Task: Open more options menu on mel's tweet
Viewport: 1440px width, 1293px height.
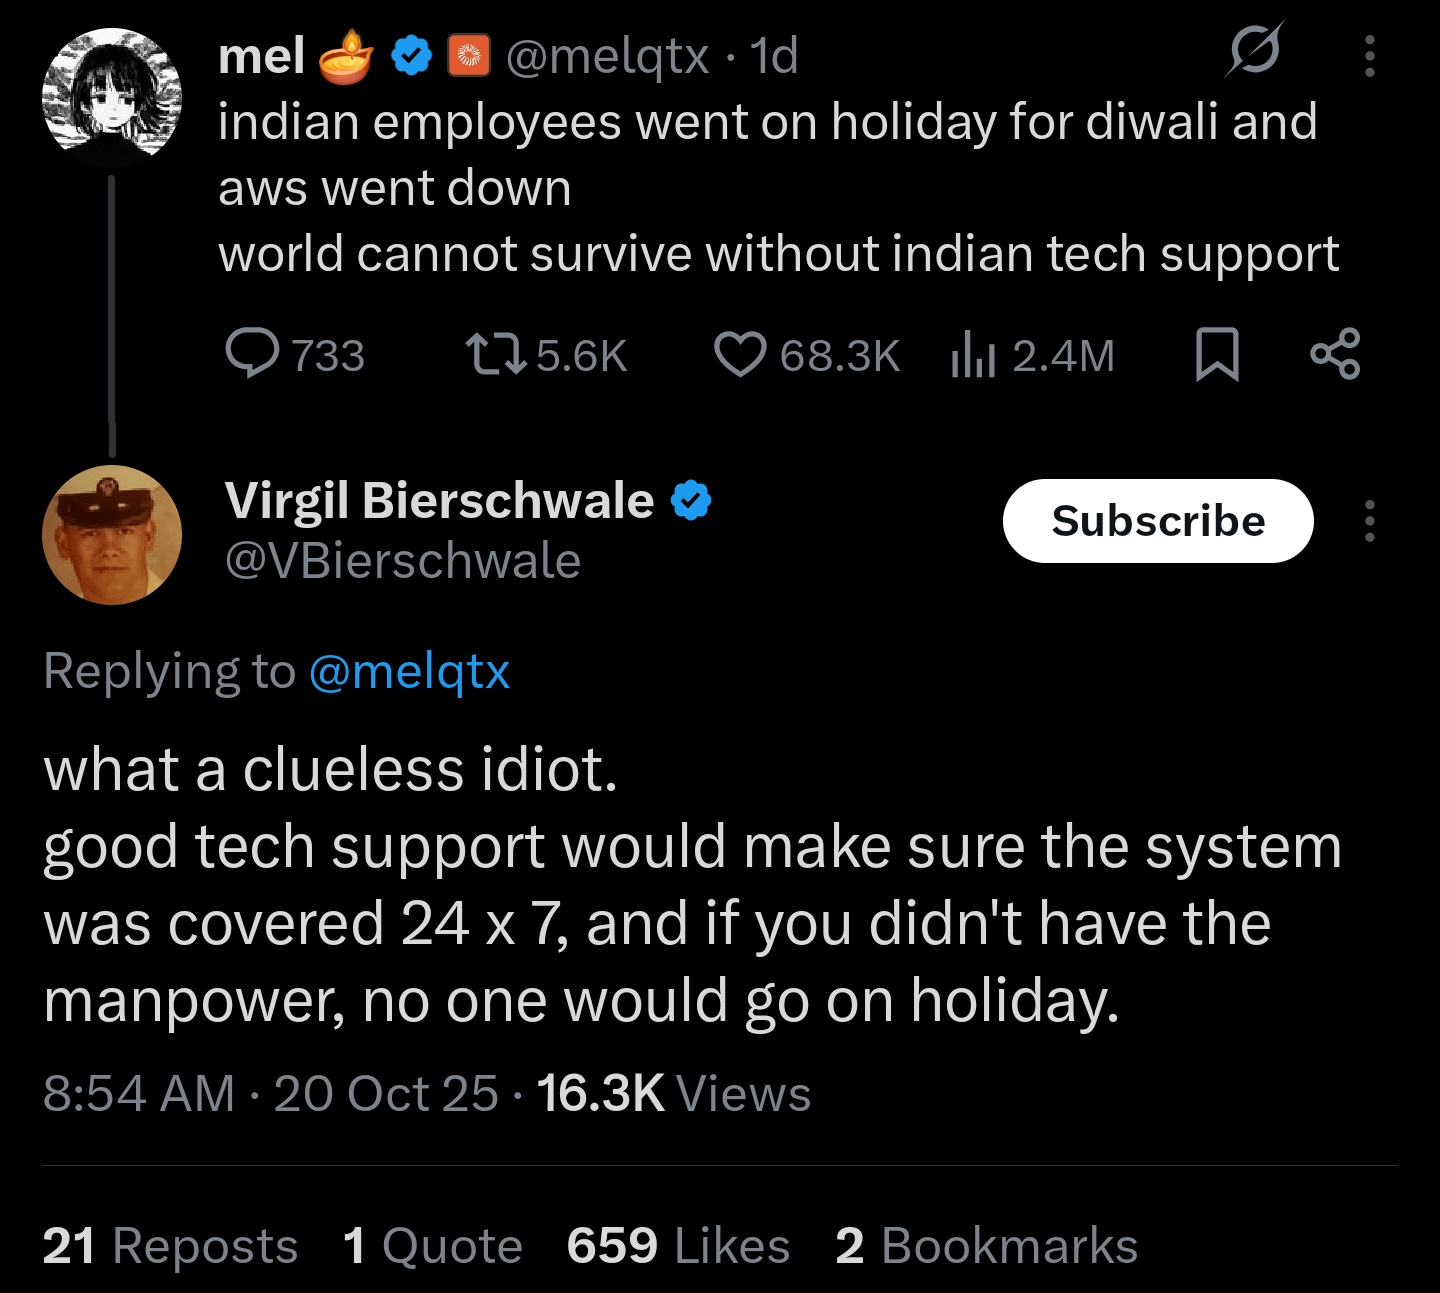Action: (x=1369, y=56)
